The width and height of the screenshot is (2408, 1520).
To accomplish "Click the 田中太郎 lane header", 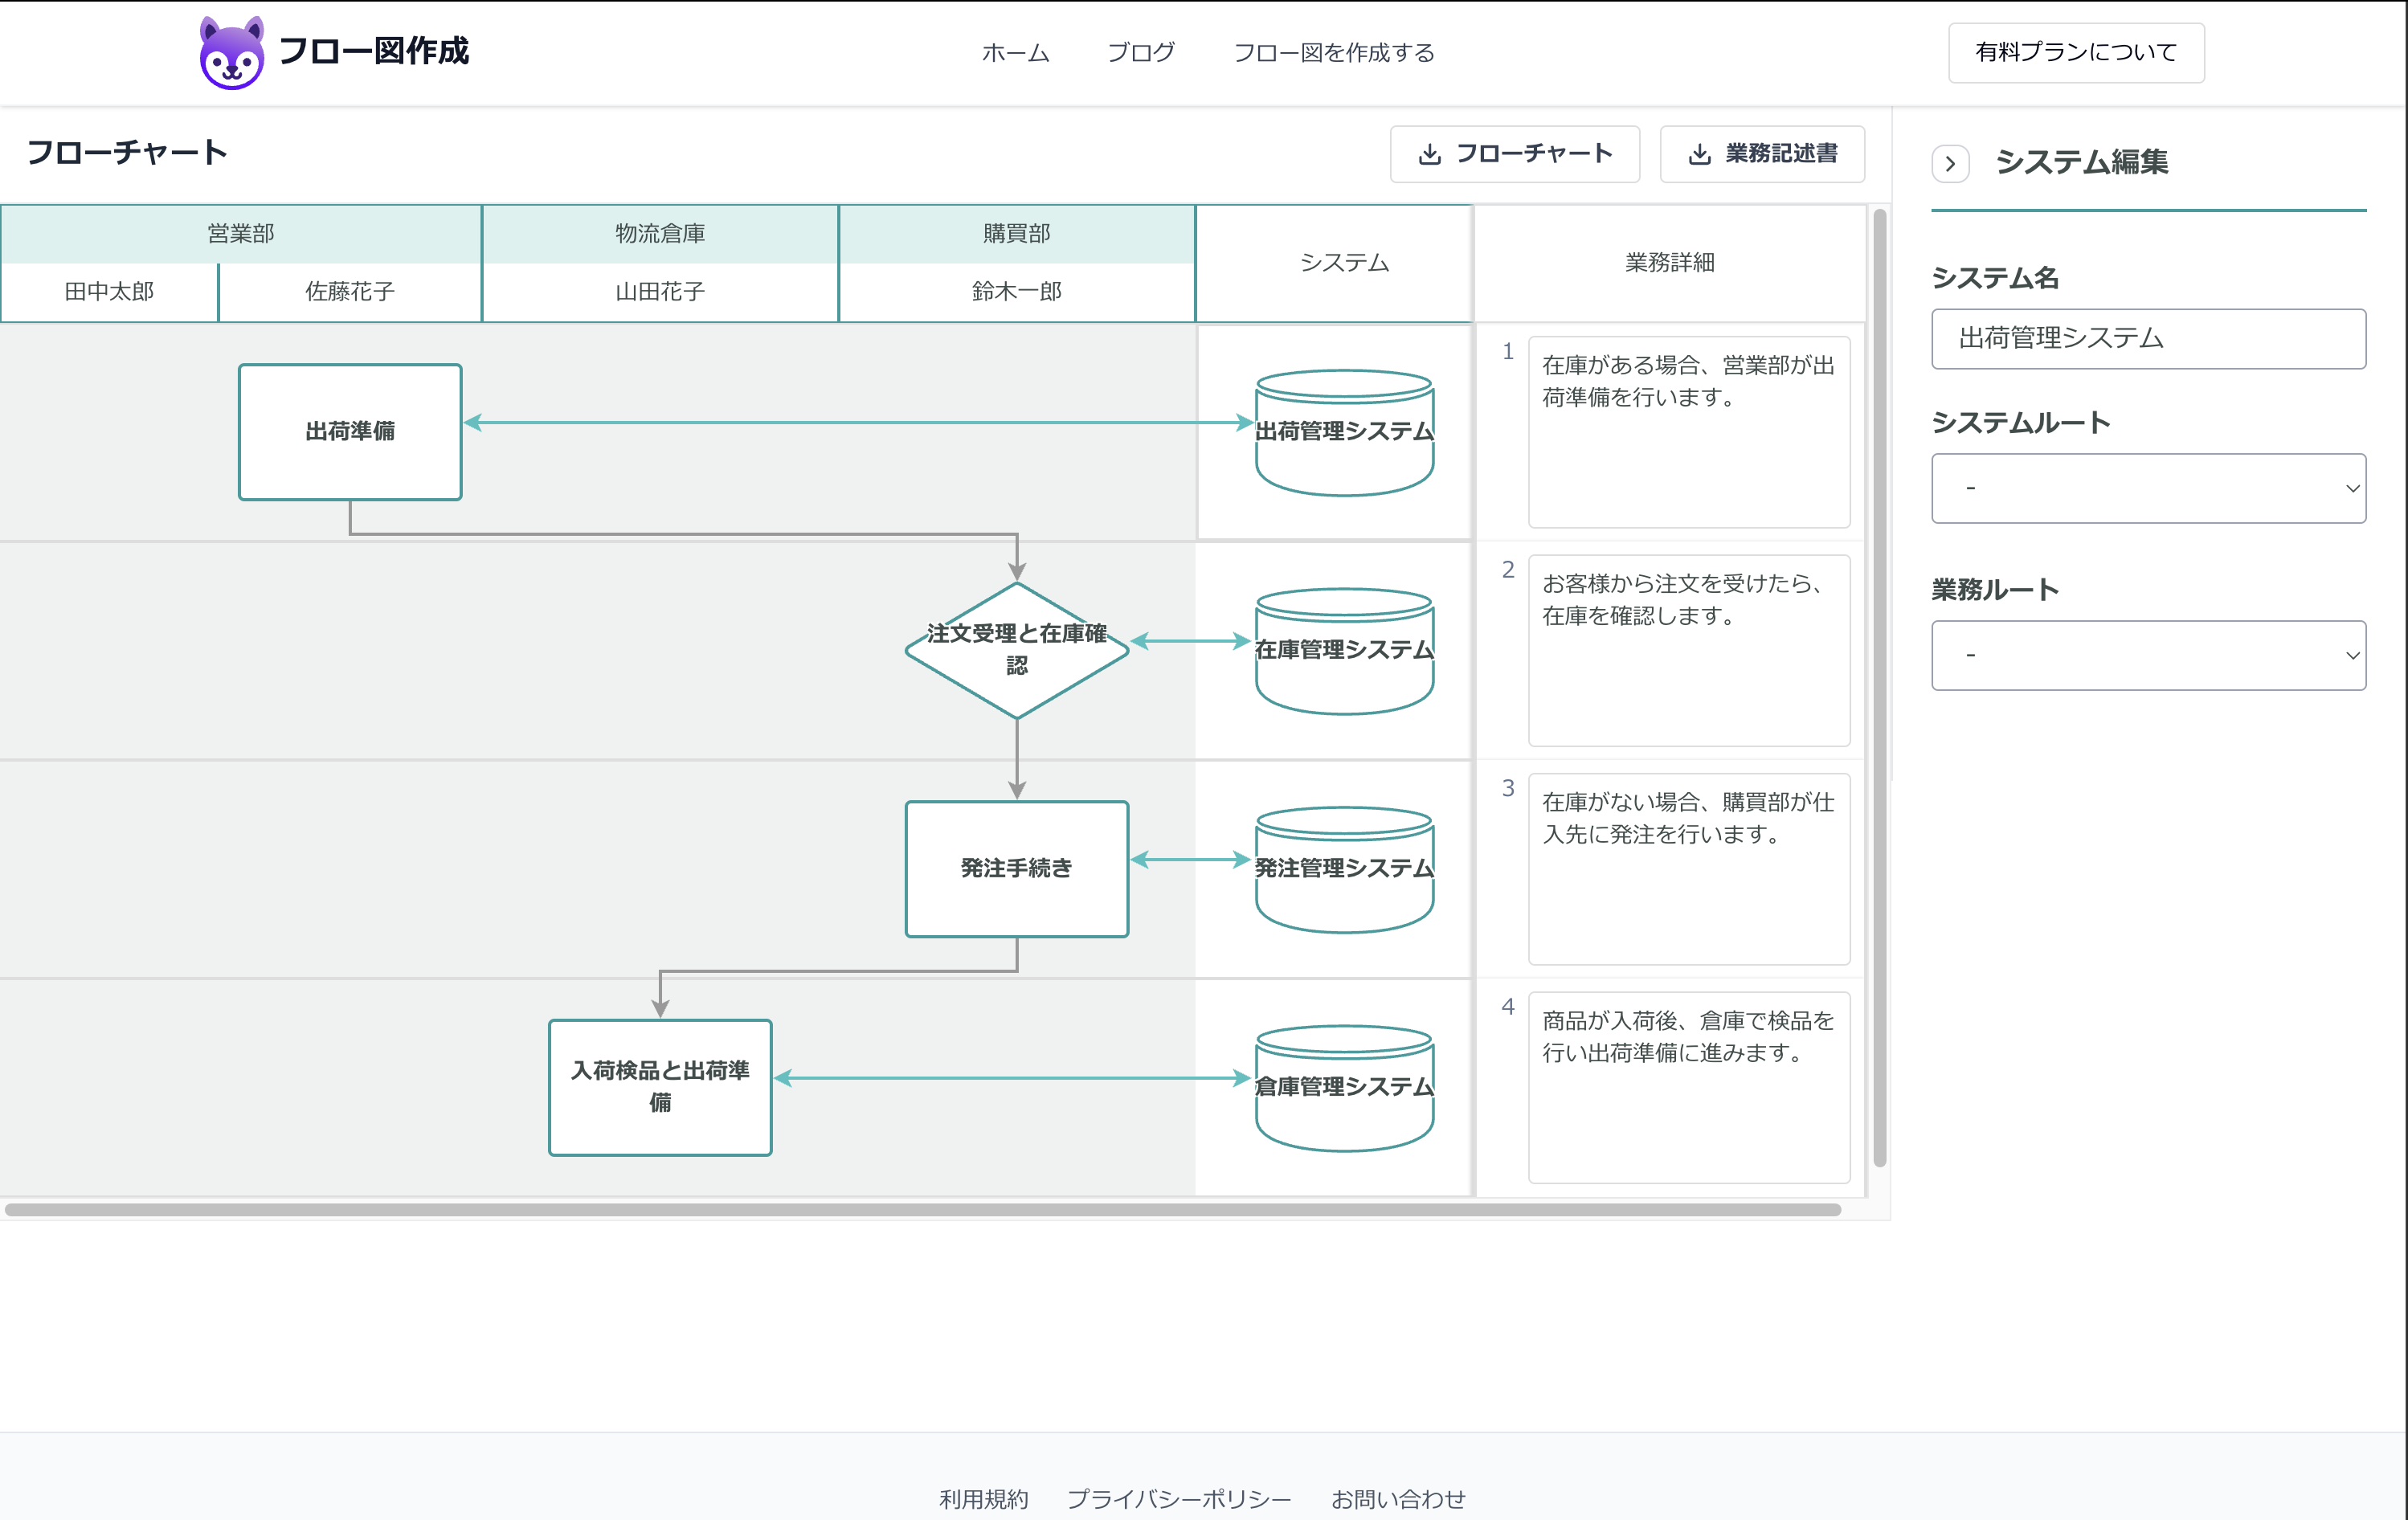I will tap(109, 292).
